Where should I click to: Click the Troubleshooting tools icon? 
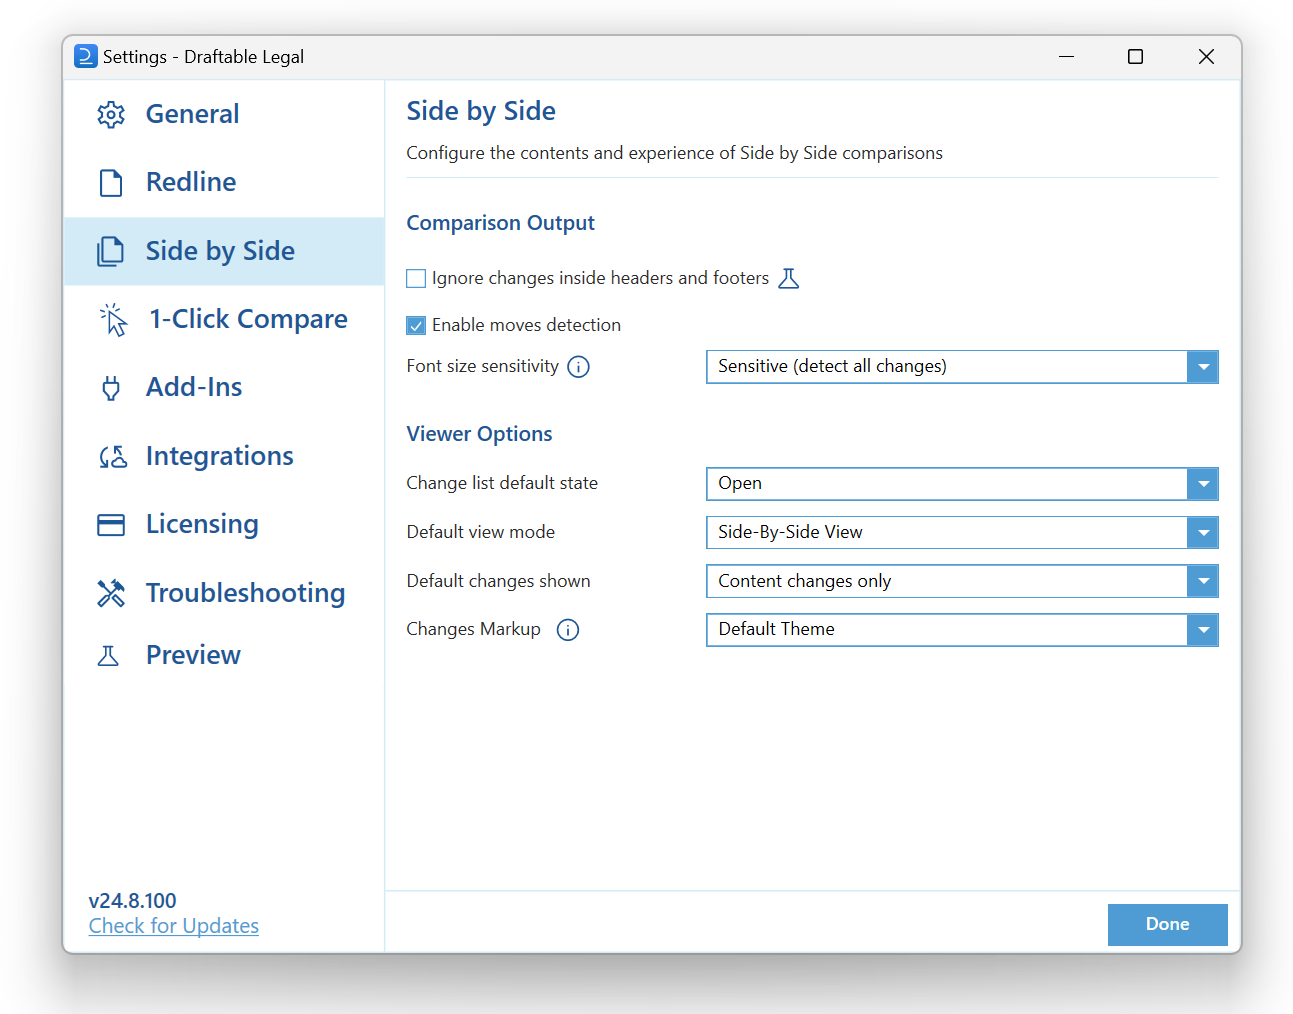tap(111, 593)
